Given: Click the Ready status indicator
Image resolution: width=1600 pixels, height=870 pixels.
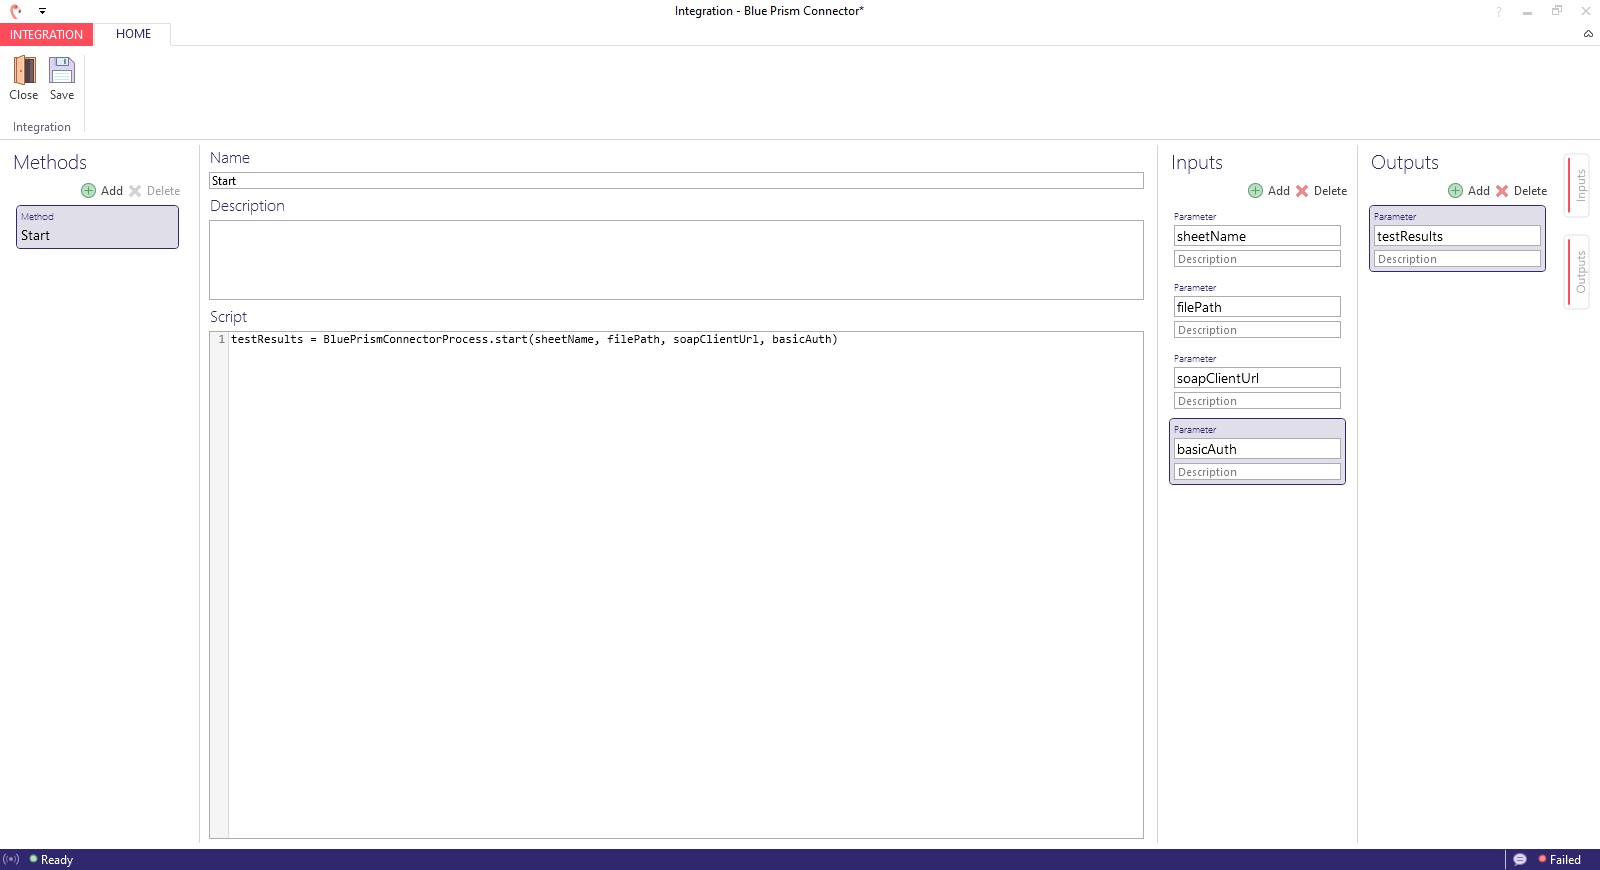Looking at the screenshot, I should [x=51, y=860].
